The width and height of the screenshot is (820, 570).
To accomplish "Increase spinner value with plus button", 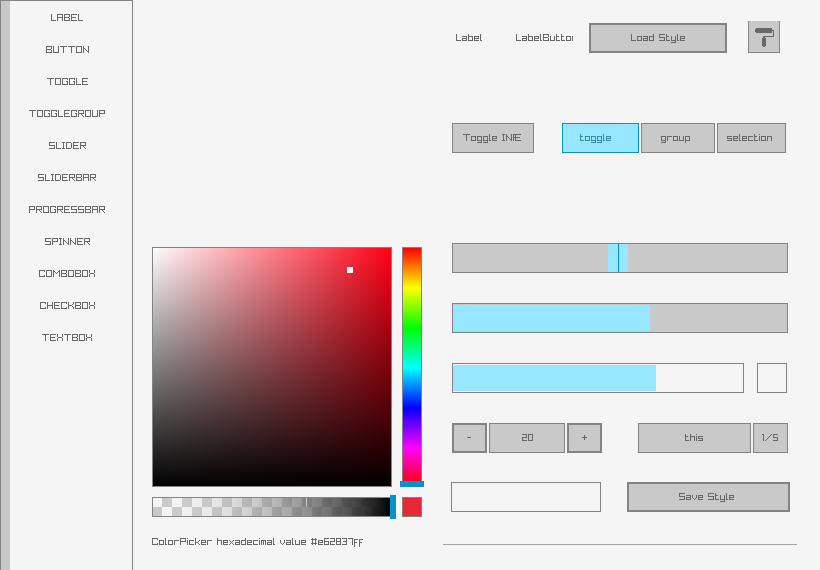I will (x=584, y=438).
